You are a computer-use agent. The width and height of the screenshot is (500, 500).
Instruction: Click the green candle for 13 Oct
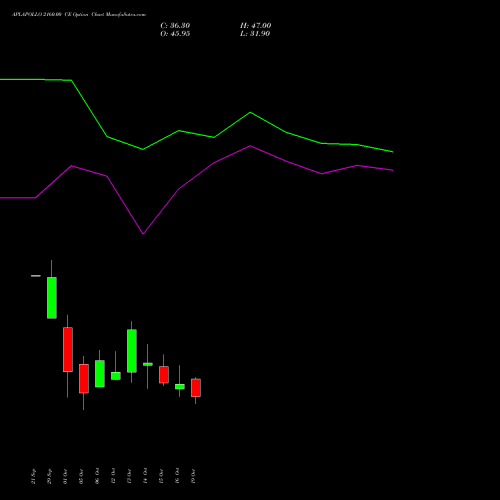click(x=132, y=351)
